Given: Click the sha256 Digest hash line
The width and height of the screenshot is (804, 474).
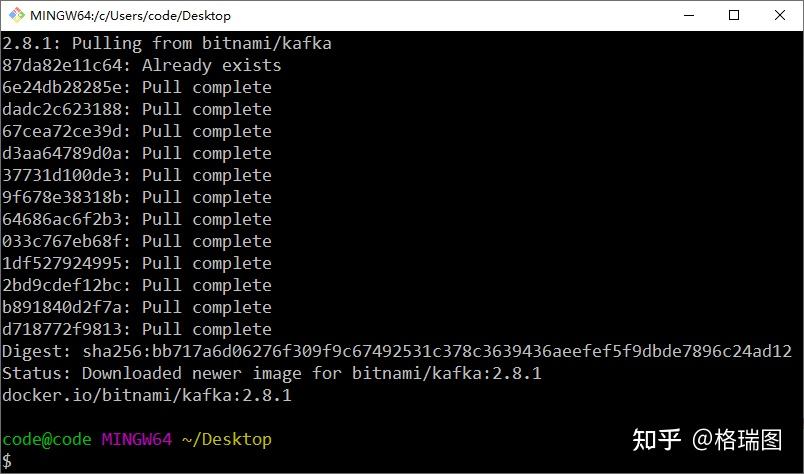Looking at the screenshot, I should pyautogui.click(x=397, y=351).
